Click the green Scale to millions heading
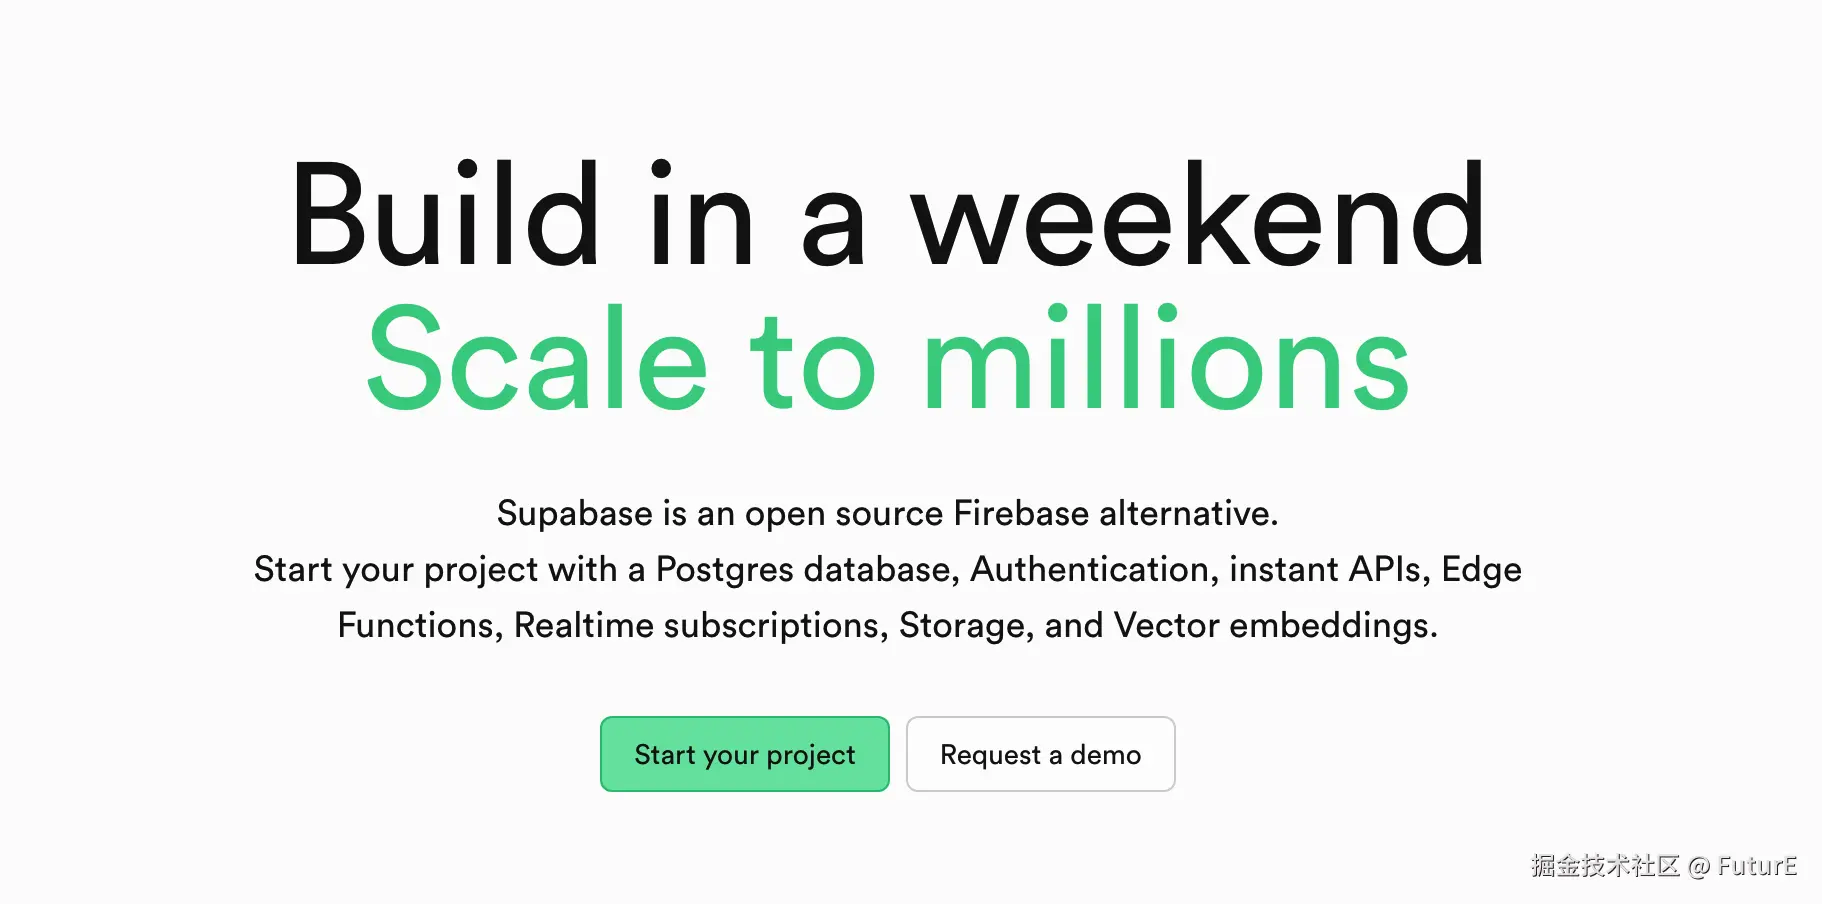Viewport: 1822px width, 904px height. (x=888, y=358)
